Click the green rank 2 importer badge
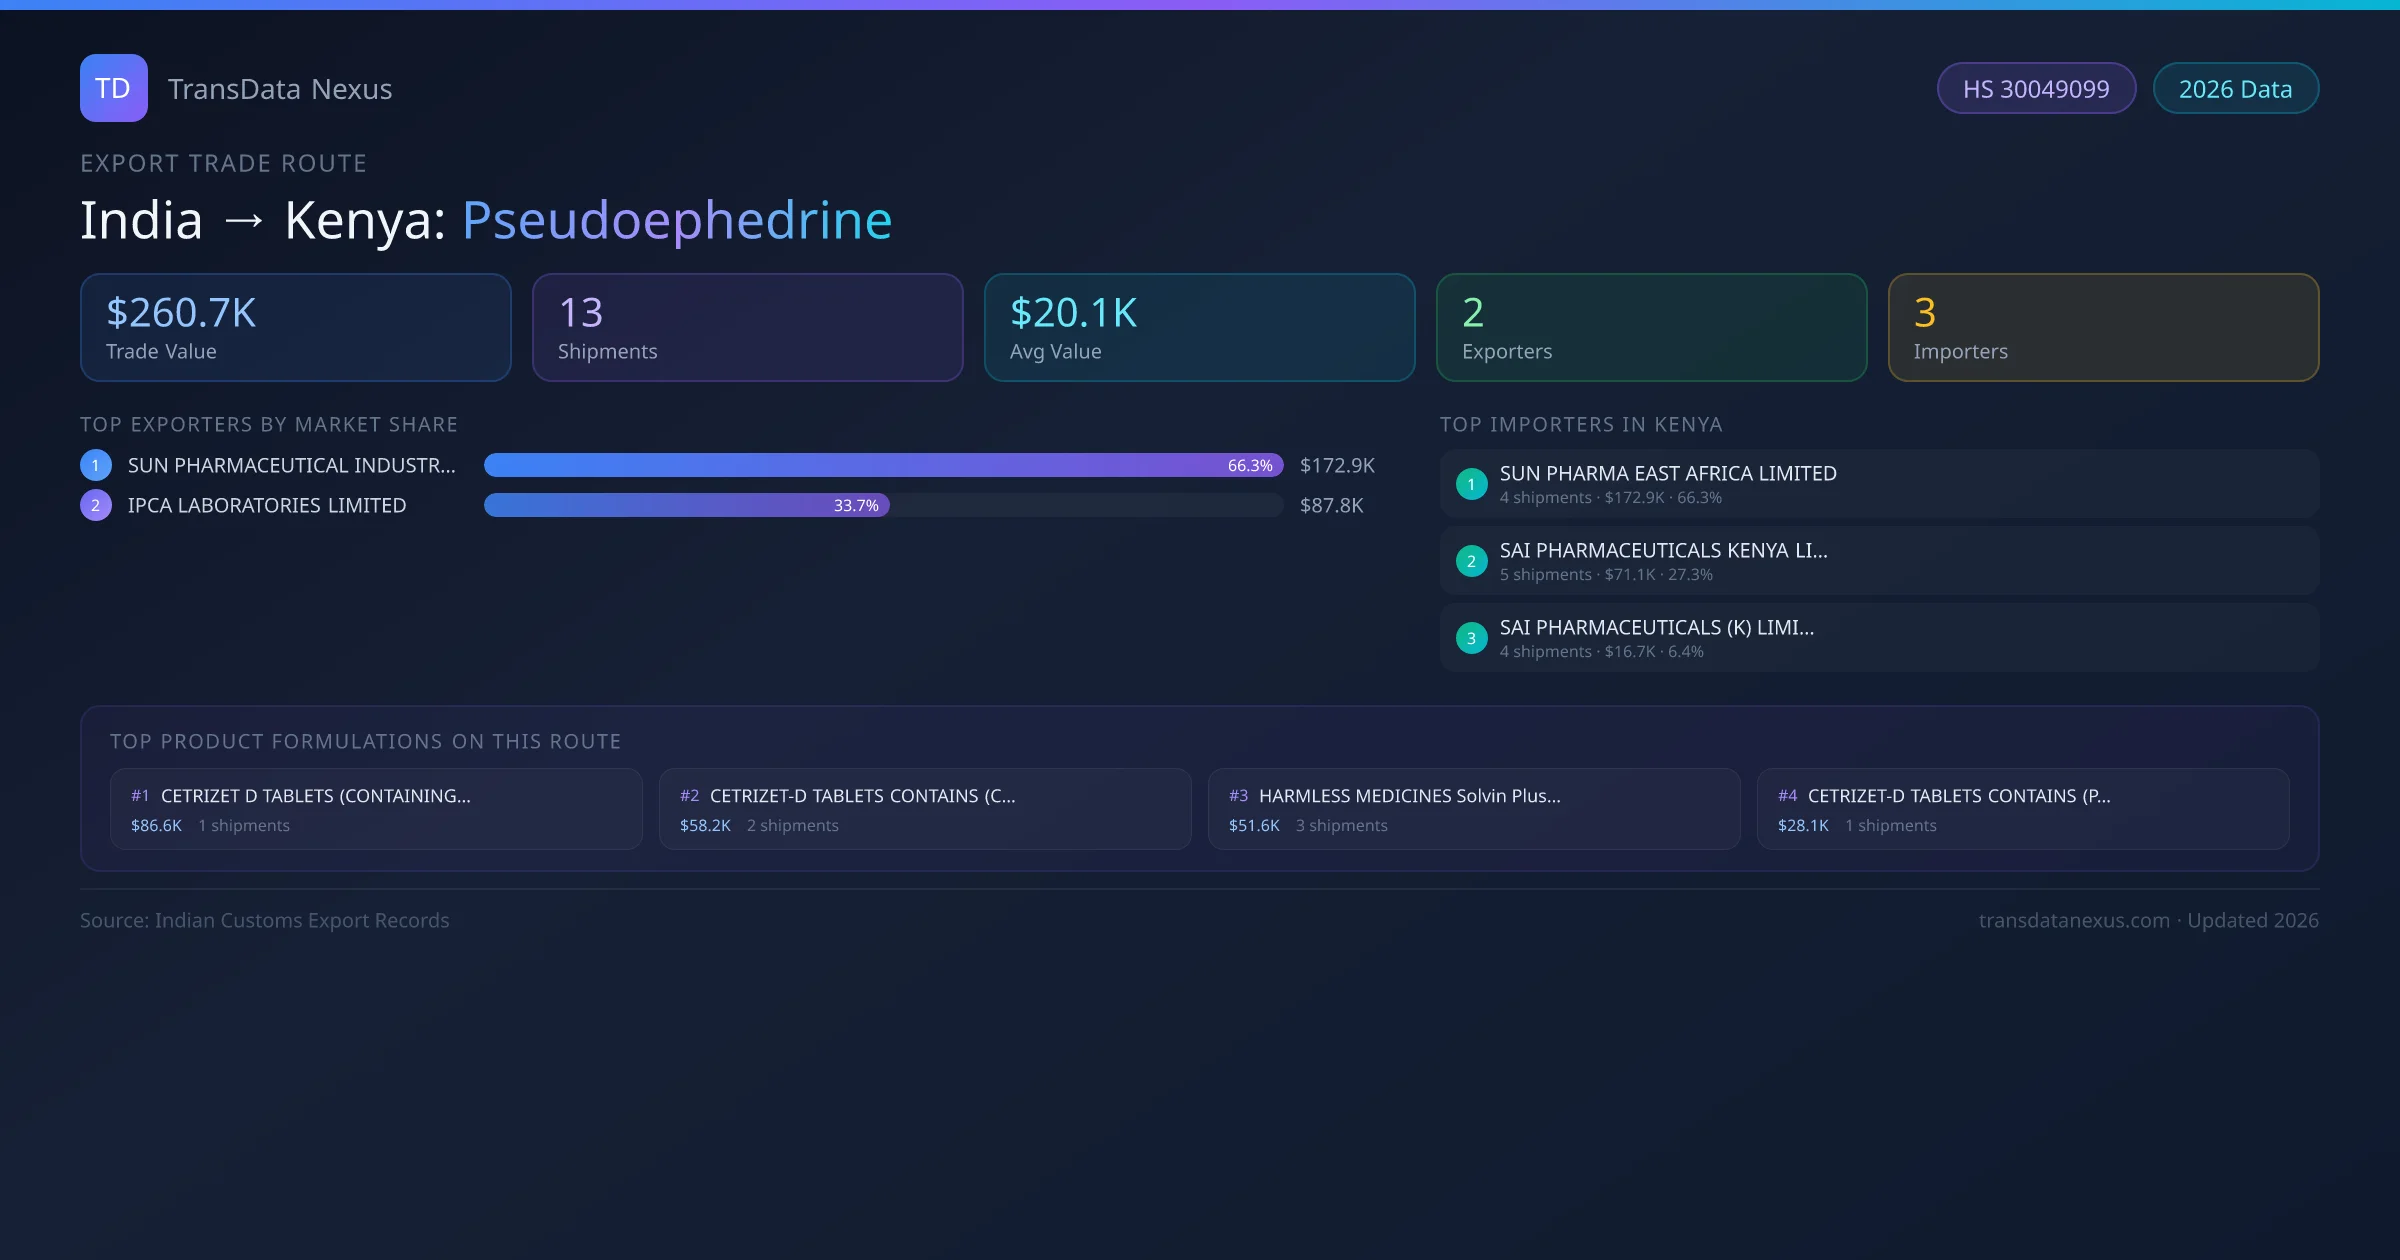 coord(1471,561)
